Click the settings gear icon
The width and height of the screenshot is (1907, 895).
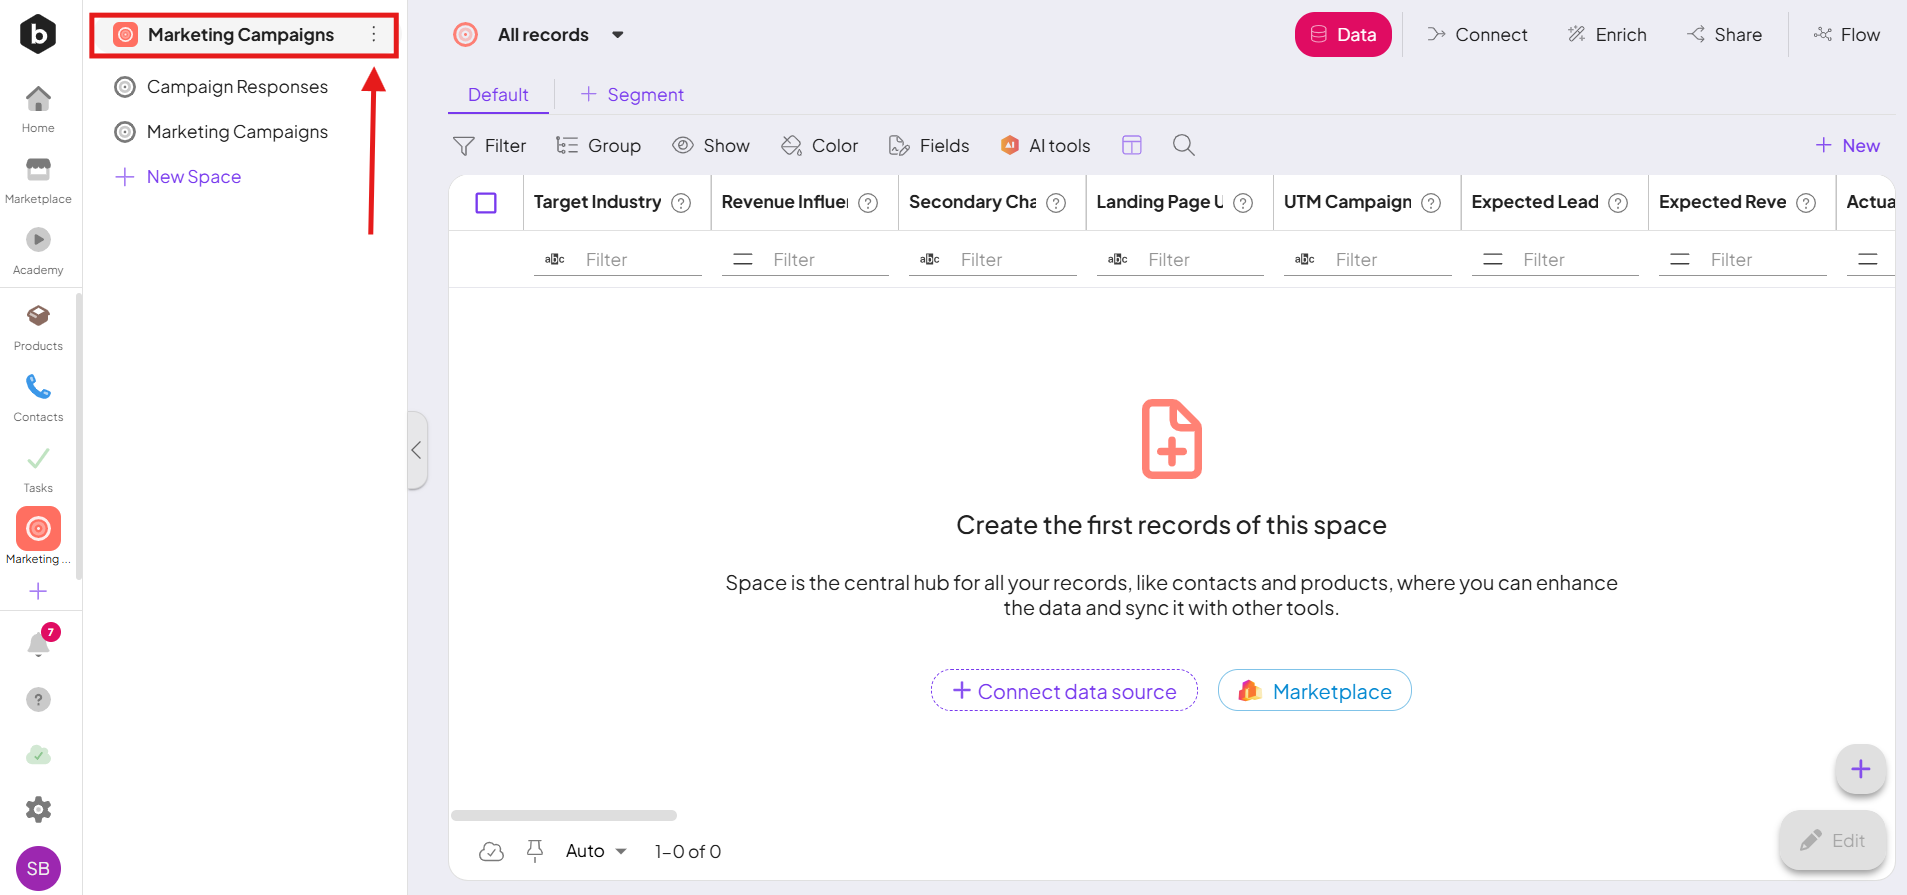(38, 809)
